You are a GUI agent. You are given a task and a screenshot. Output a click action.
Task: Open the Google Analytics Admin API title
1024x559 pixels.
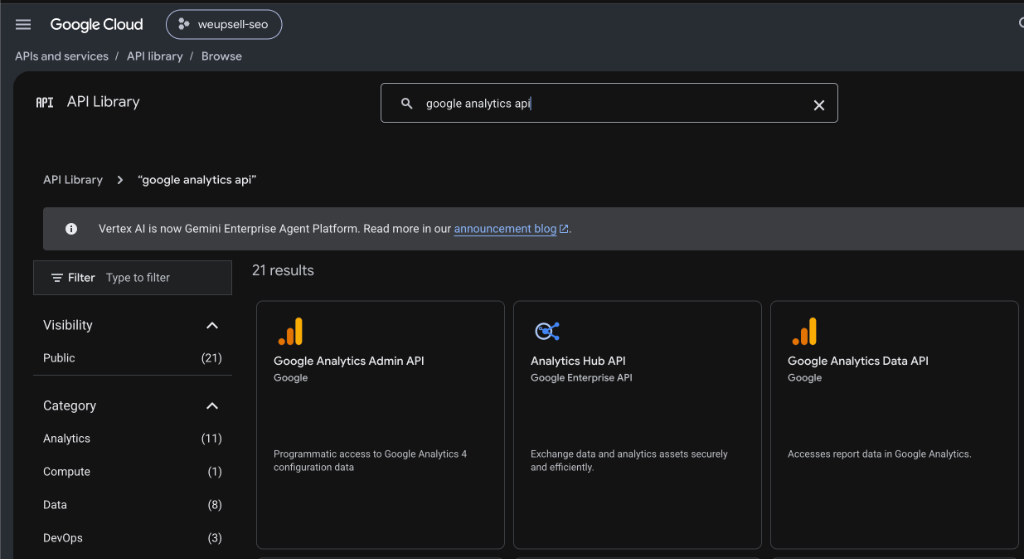349,360
